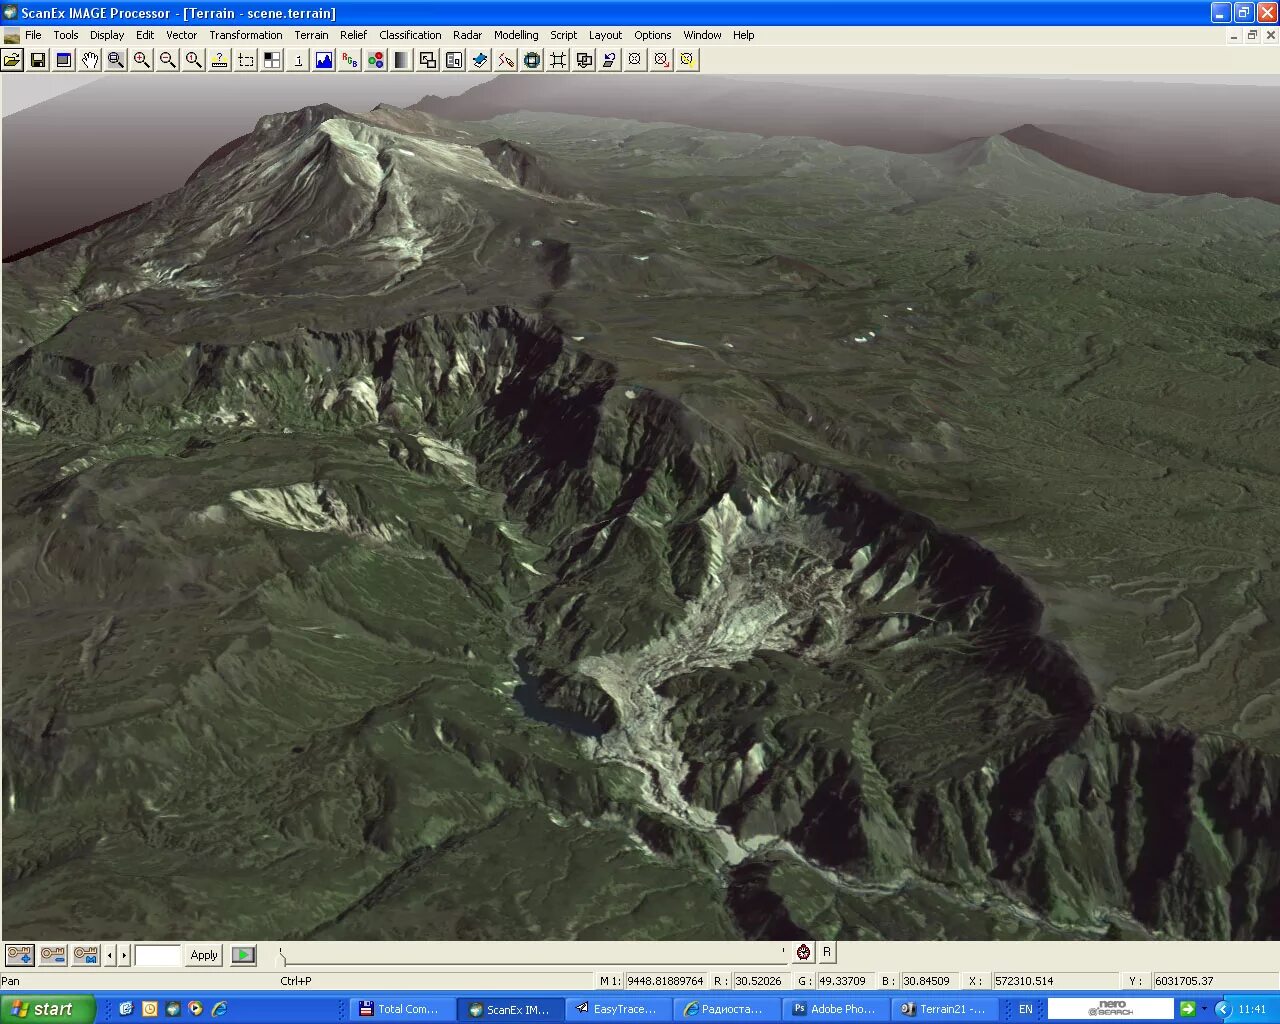This screenshot has width=1280, height=1024.
Task: Click the overlapping windows toolbar icon
Action: coord(428,60)
